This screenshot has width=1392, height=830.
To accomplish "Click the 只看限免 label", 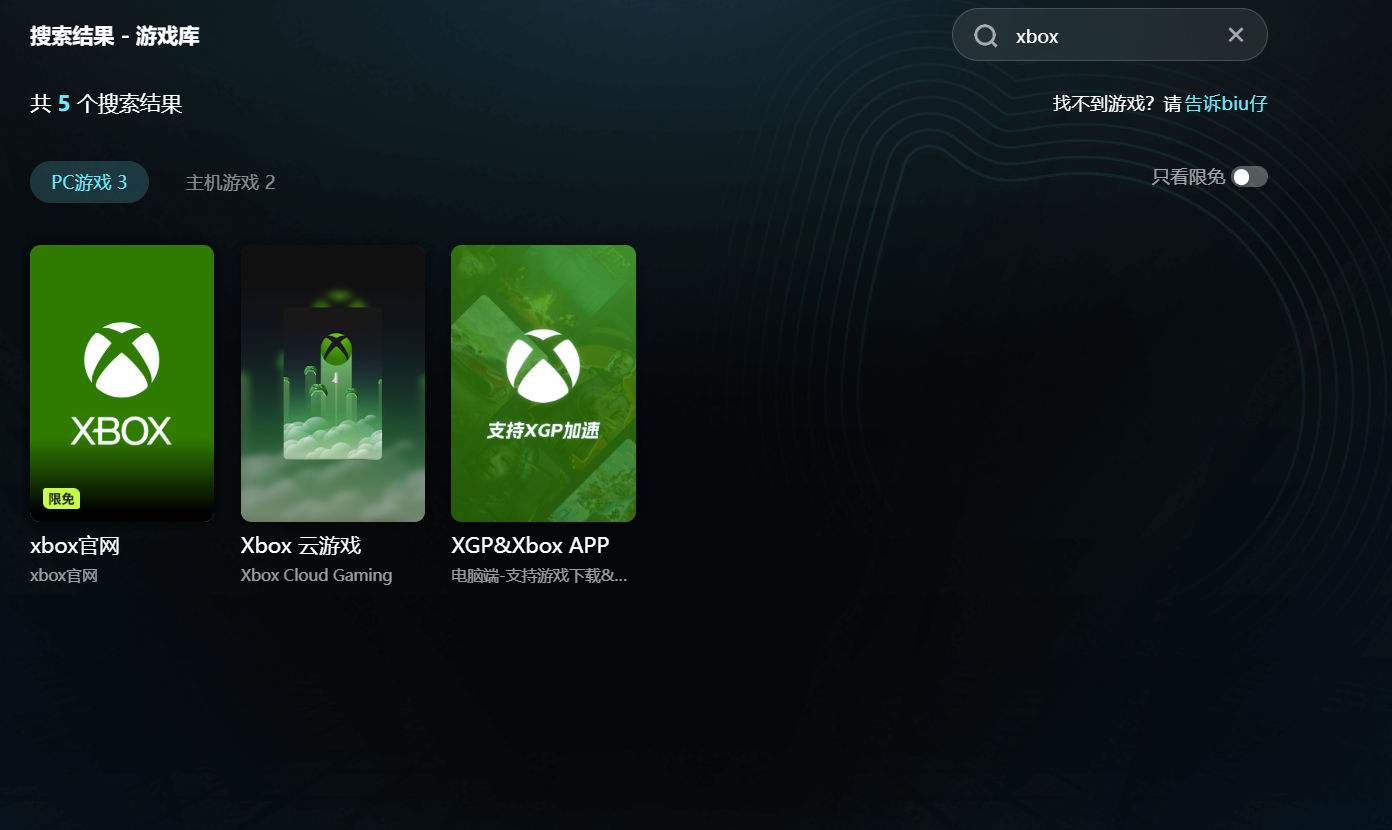I will 1188,177.
